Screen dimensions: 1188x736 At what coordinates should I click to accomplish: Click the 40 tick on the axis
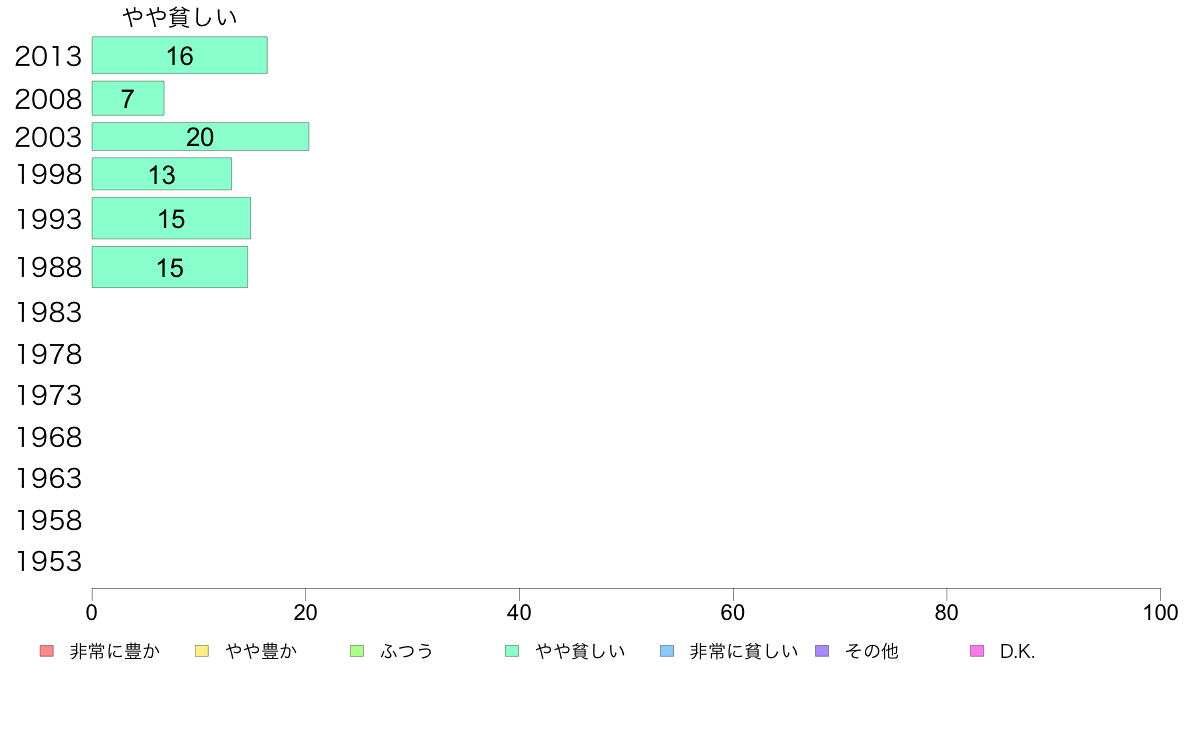519,612
